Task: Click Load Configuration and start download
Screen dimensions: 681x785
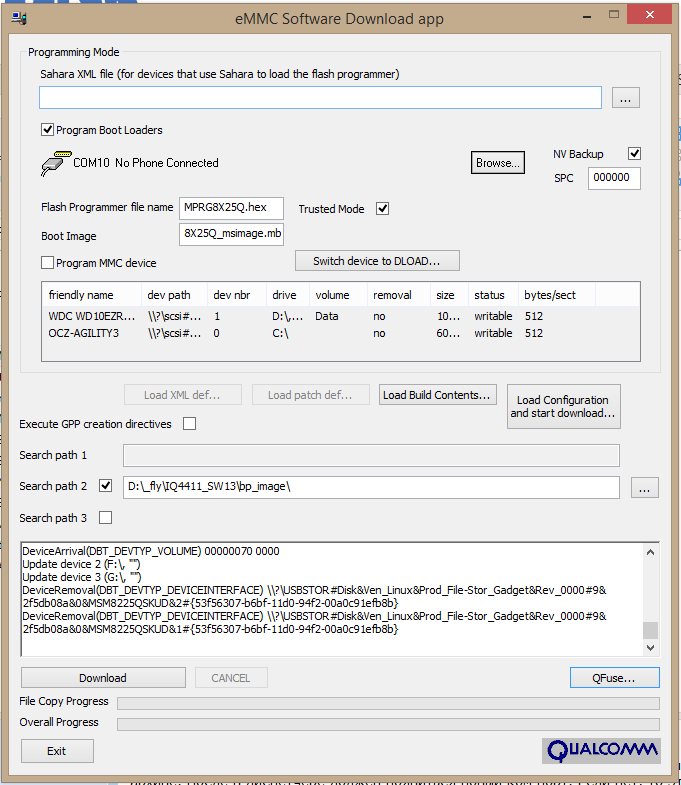Action: (563, 407)
